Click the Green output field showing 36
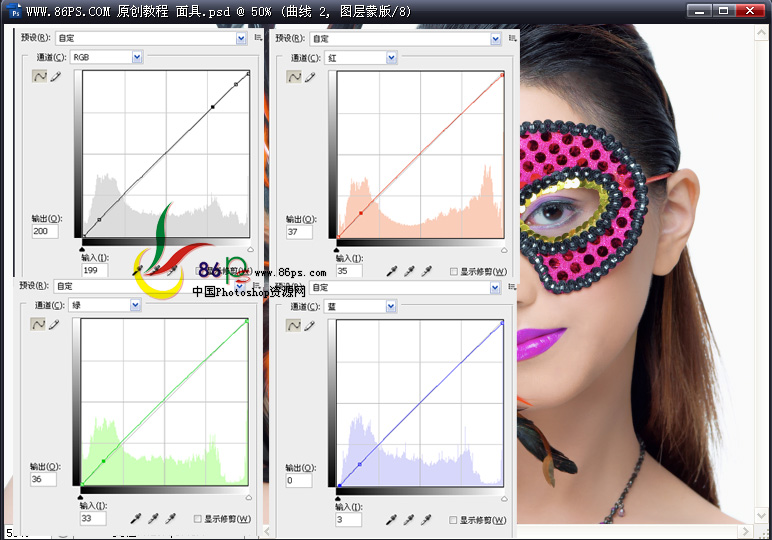The image size is (772, 540). pyautogui.click(x=43, y=479)
